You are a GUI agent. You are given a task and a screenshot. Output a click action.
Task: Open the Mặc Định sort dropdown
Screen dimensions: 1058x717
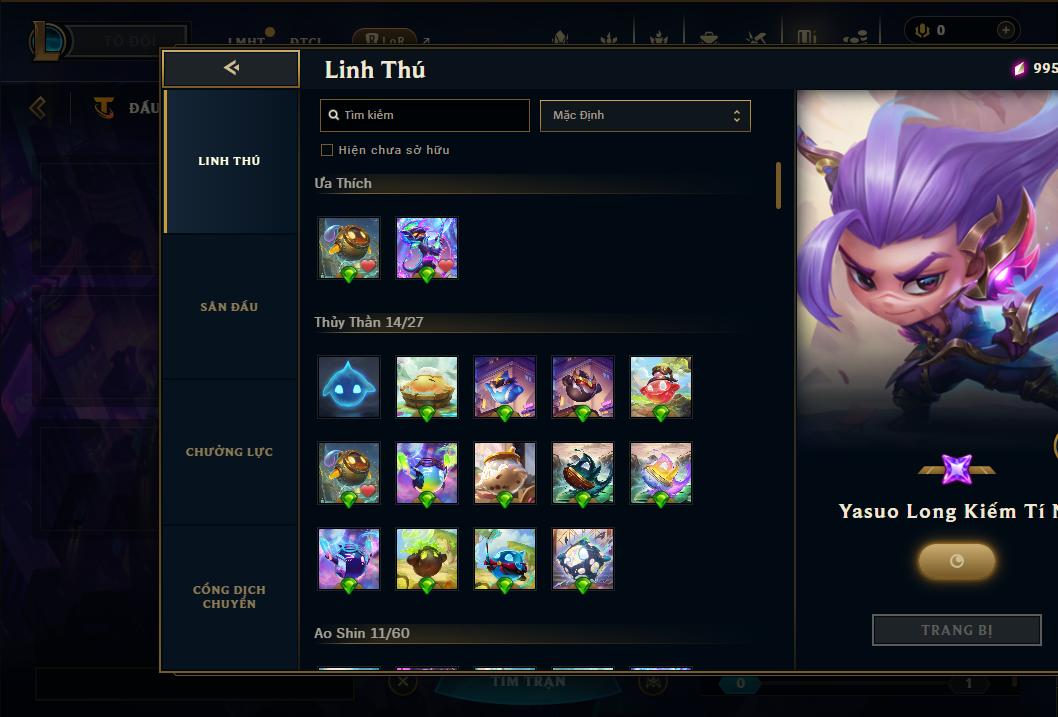(x=645, y=115)
